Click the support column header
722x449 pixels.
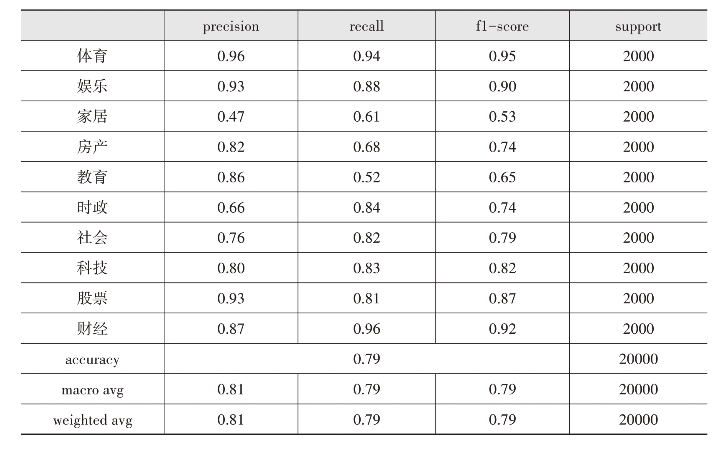click(638, 27)
